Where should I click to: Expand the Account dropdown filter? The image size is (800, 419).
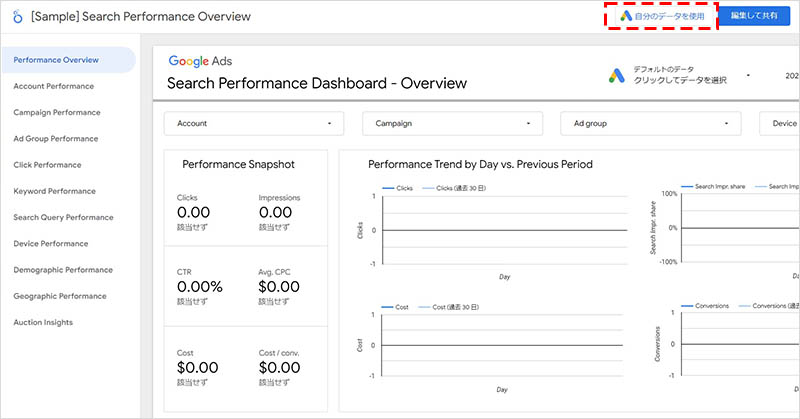point(253,123)
